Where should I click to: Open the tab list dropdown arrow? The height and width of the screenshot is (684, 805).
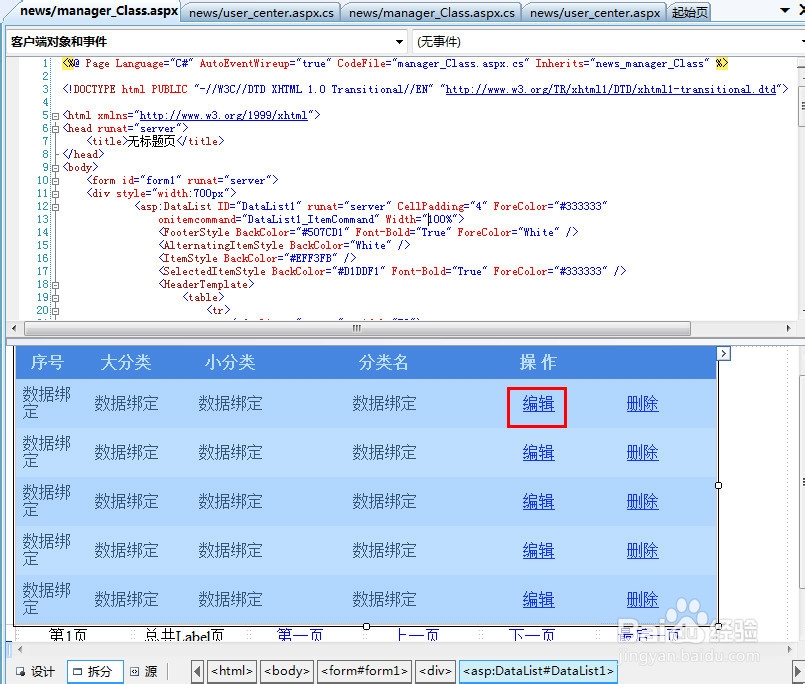tap(784, 10)
